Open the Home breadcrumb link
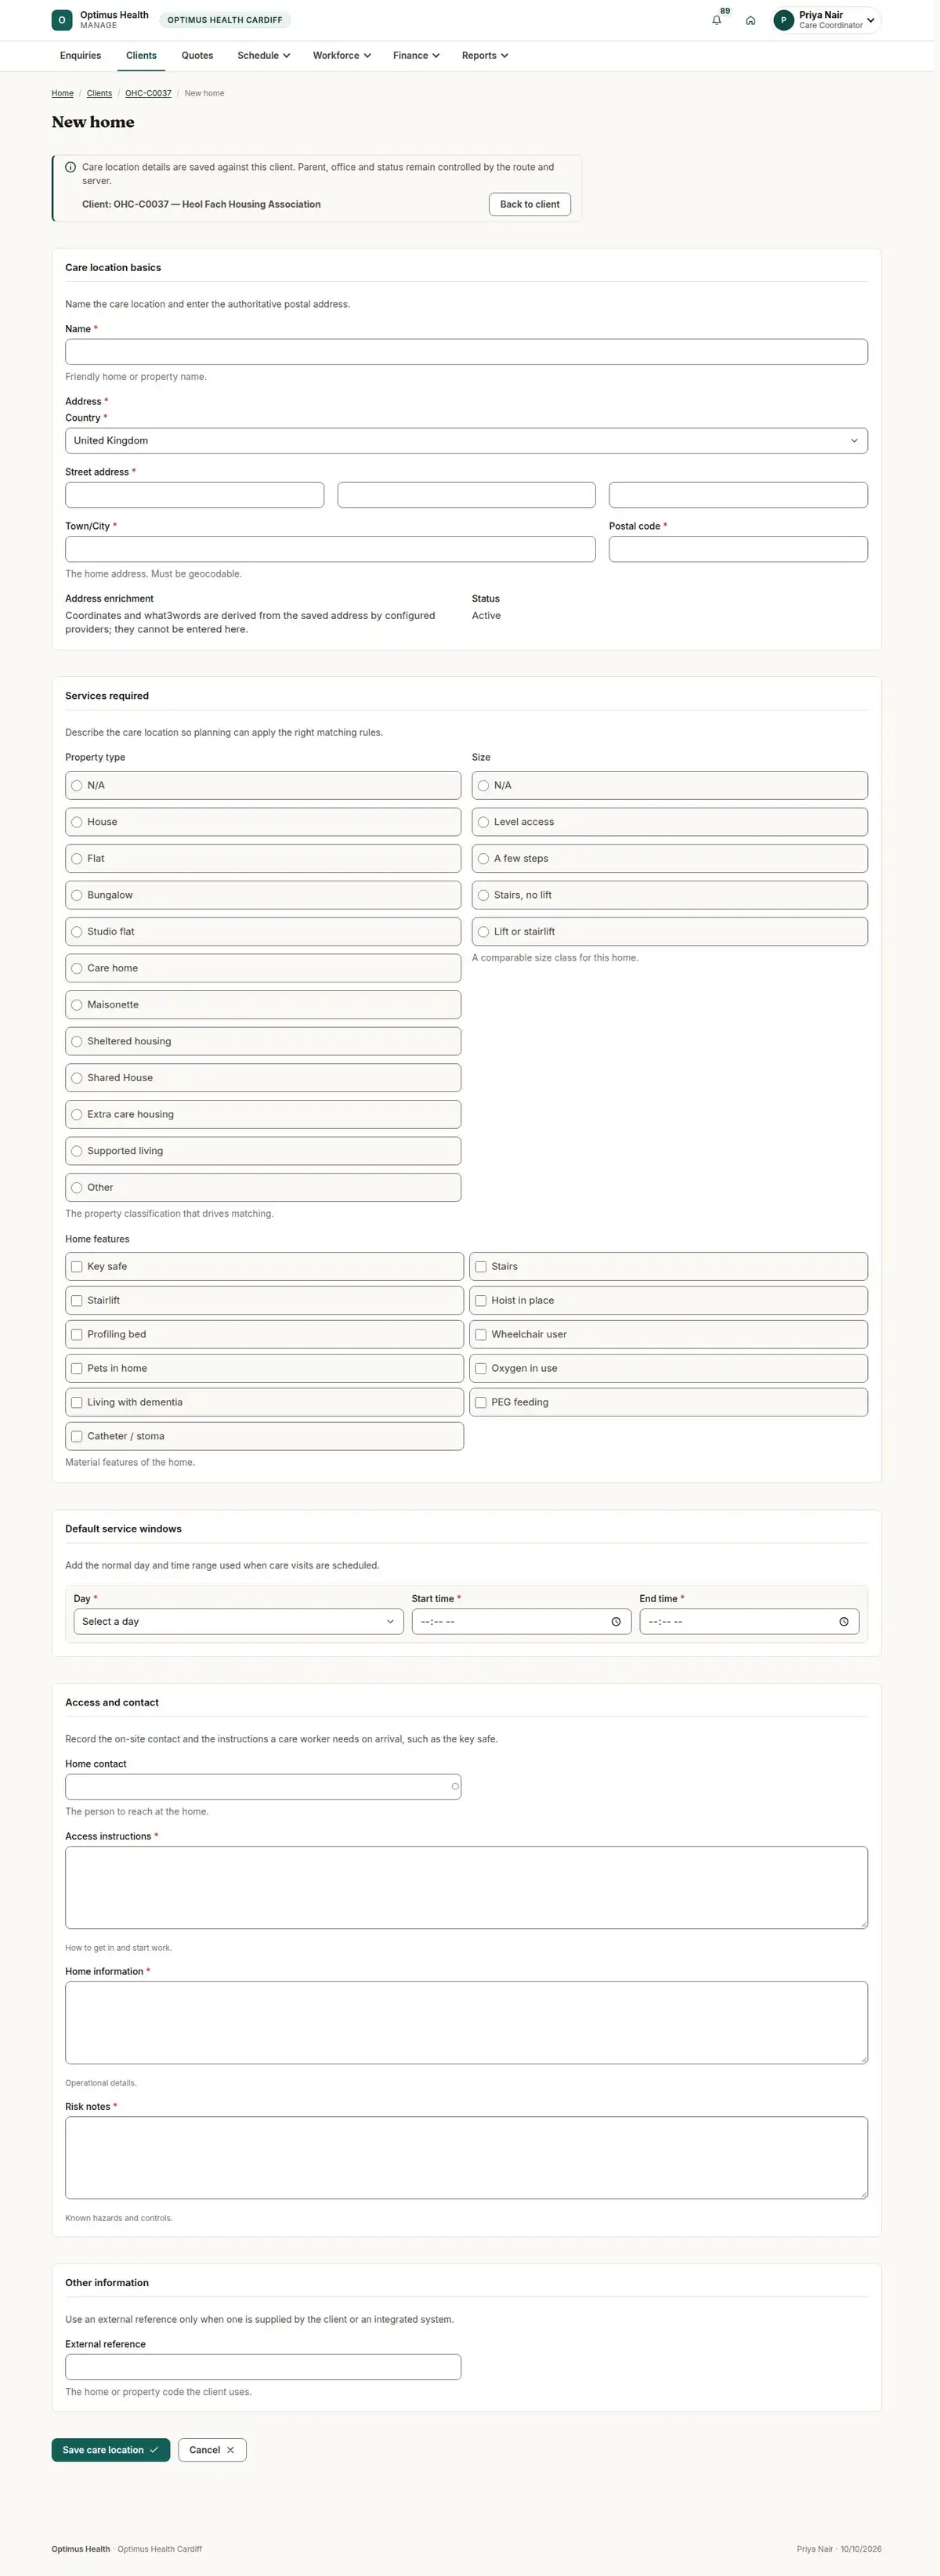Image resolution: width=940 pixels, height=2576 pixels. click(63, 93)
